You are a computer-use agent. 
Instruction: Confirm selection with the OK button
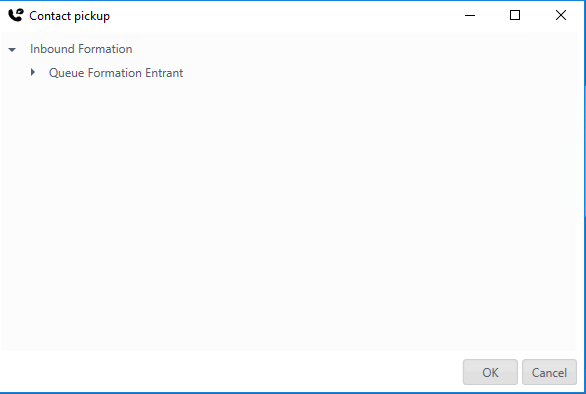tap(490, 372)
